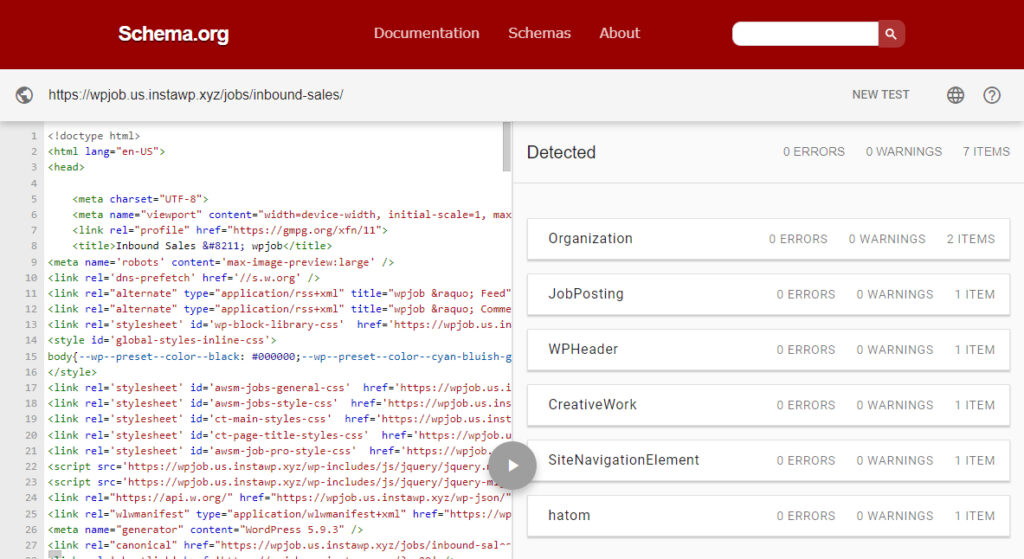Screen dimensions: 1024x559
Task: Expand the CreativeWork result row
Action: 768,405
